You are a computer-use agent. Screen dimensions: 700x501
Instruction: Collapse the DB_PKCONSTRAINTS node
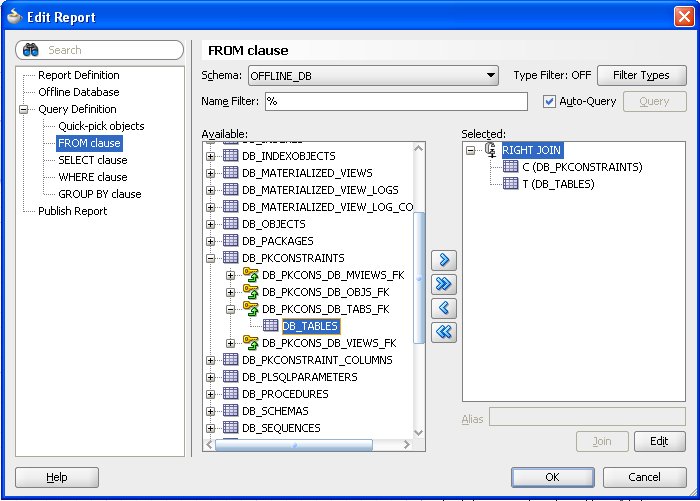pos(211,258)
